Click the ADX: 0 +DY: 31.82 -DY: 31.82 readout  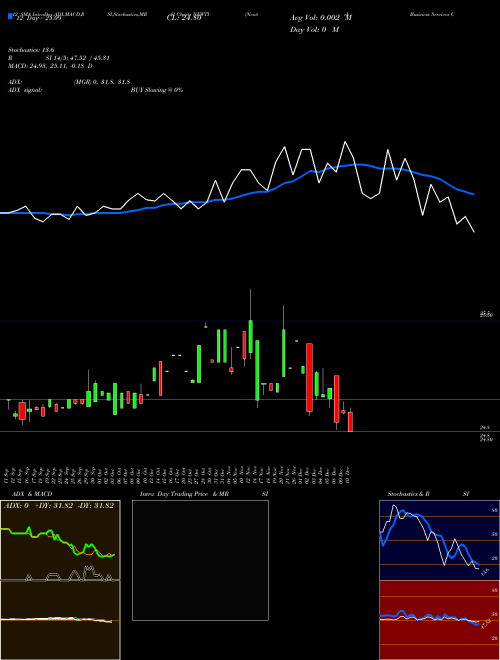point(59,506)
